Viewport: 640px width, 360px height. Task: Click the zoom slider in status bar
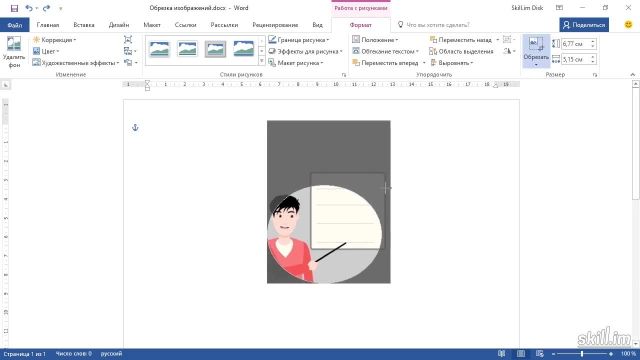pos(582,353)
